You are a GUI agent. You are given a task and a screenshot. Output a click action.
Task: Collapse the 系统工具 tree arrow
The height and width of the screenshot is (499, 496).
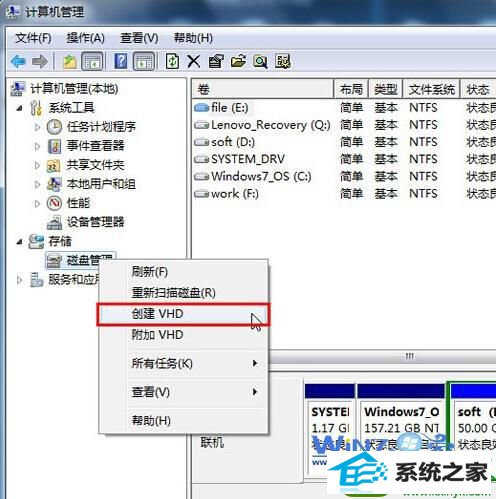coord(20,108)
